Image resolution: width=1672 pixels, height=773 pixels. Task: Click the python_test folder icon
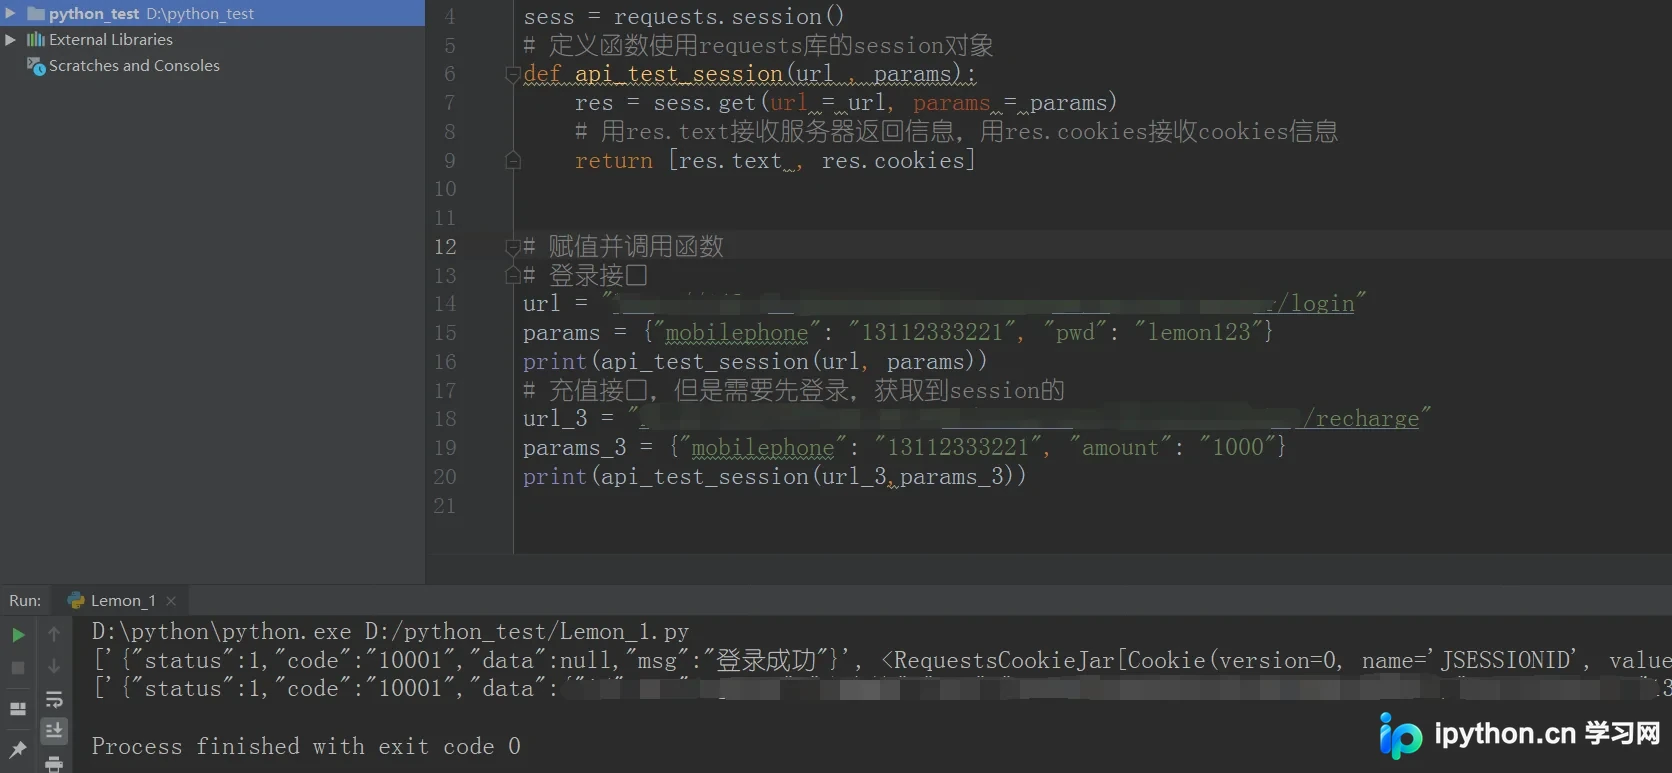(x=36, y=13)
